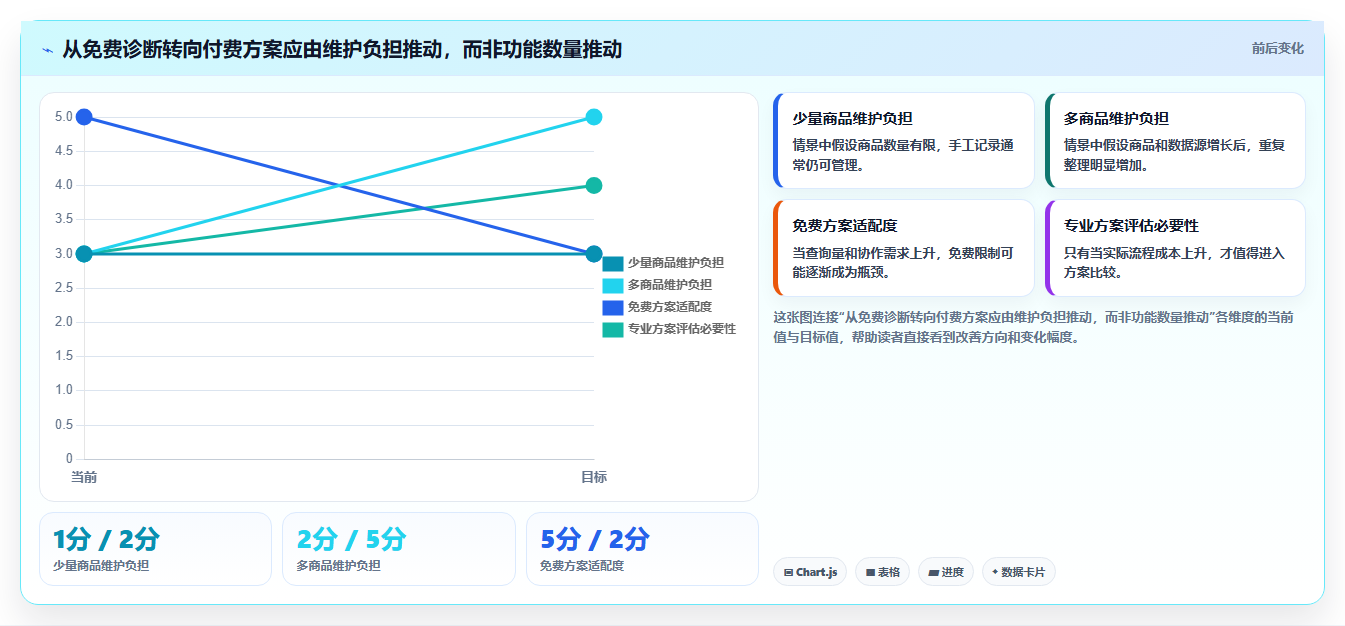The image size is (1345, 626).
Task: Click the 当前 x-axis label
Action: (84, 477)
